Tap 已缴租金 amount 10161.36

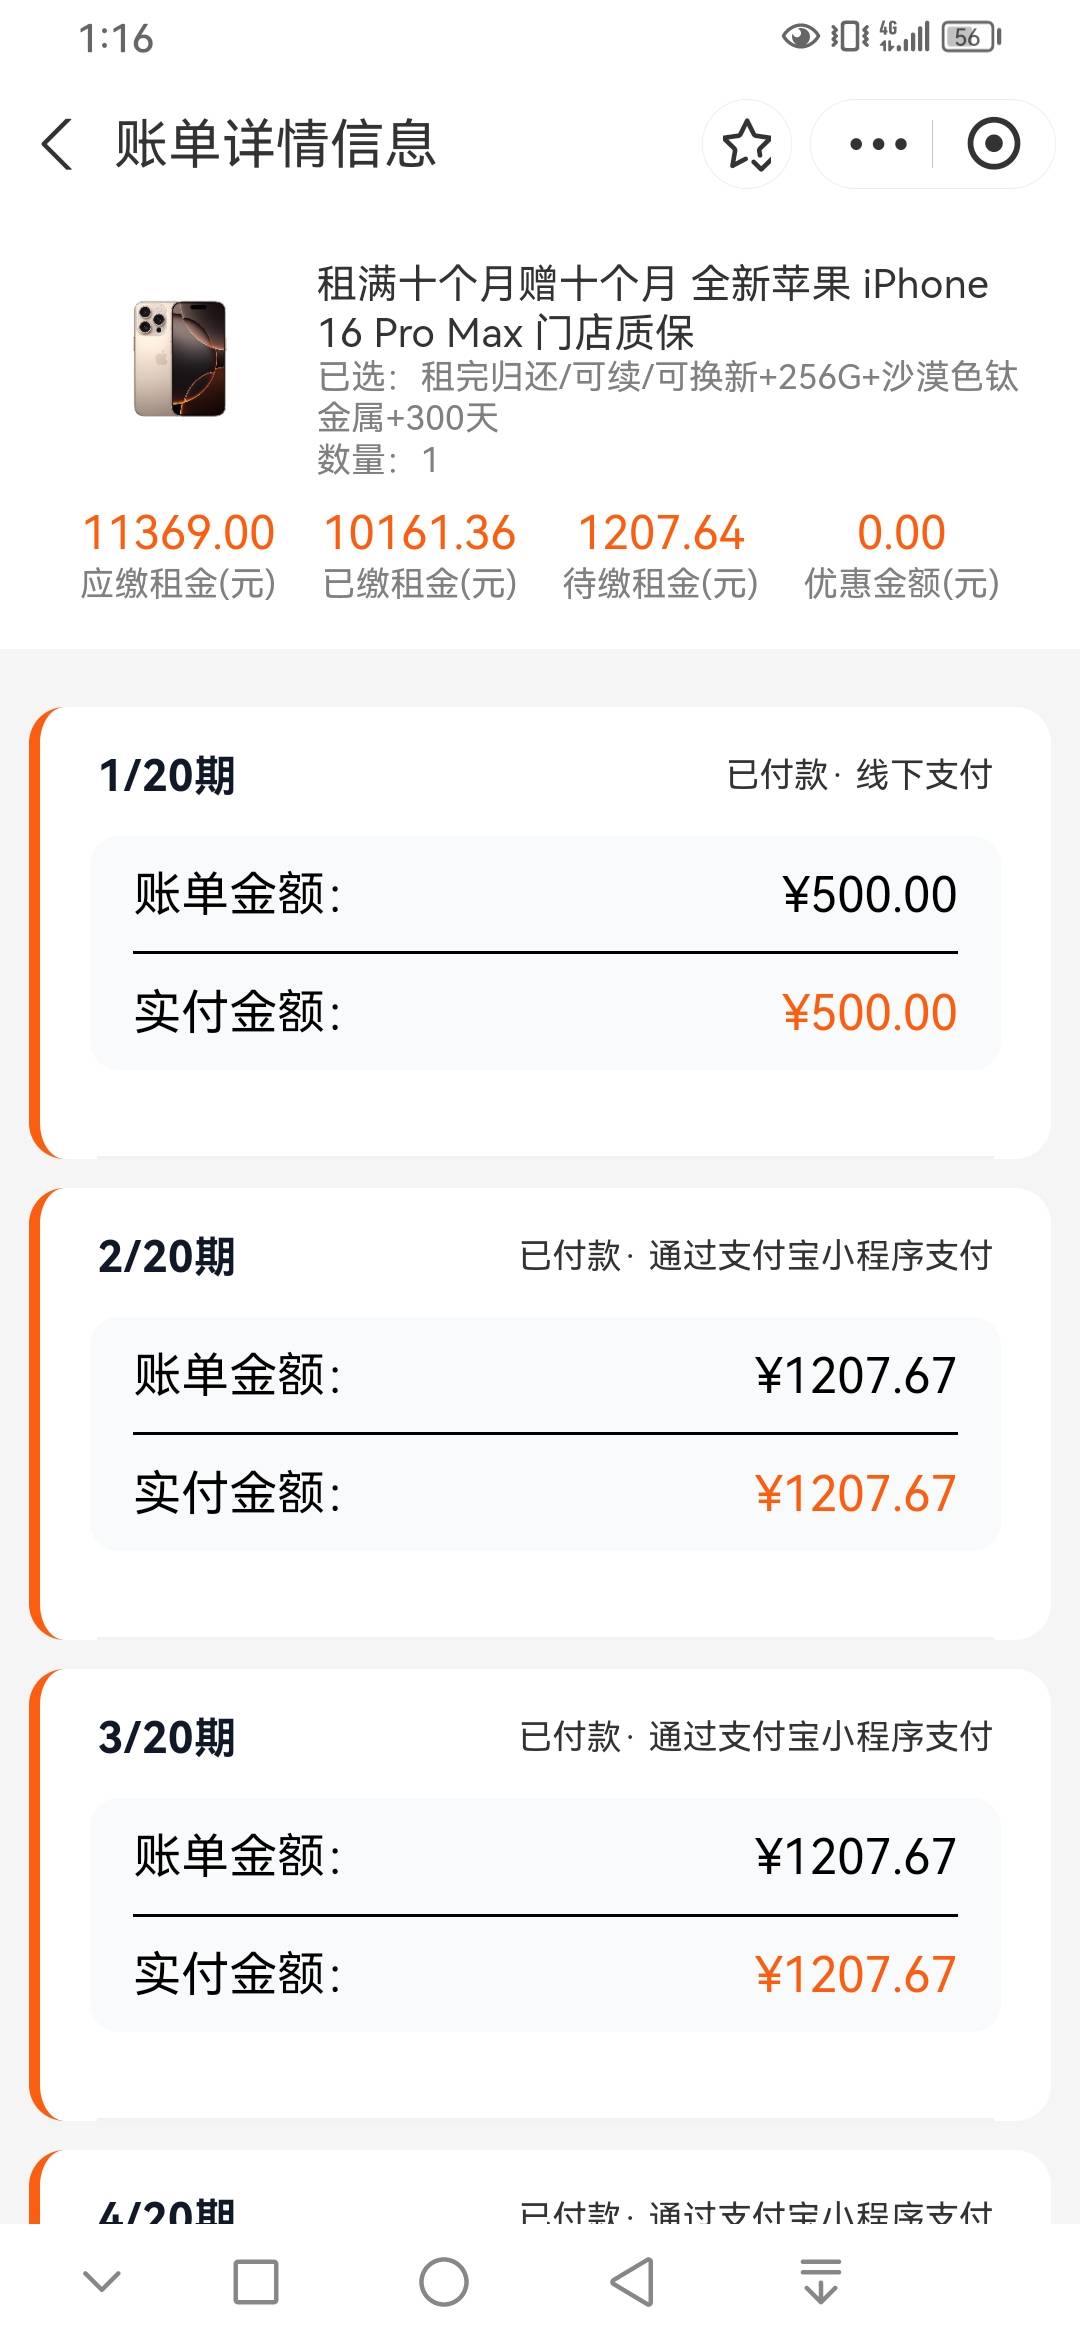point(419,533)
